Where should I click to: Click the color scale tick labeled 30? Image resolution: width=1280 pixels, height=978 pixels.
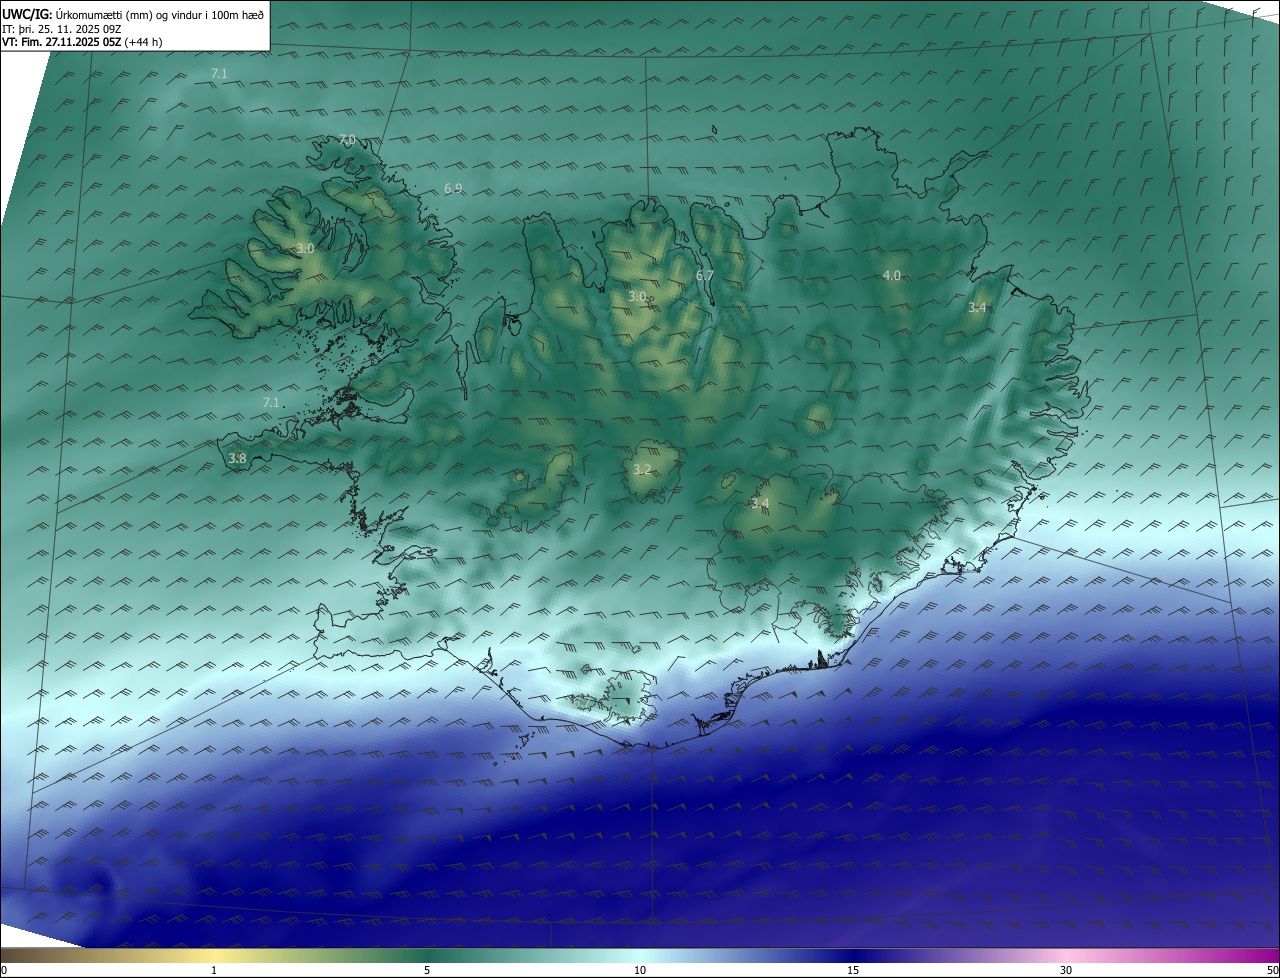(x=1066, y=970)
